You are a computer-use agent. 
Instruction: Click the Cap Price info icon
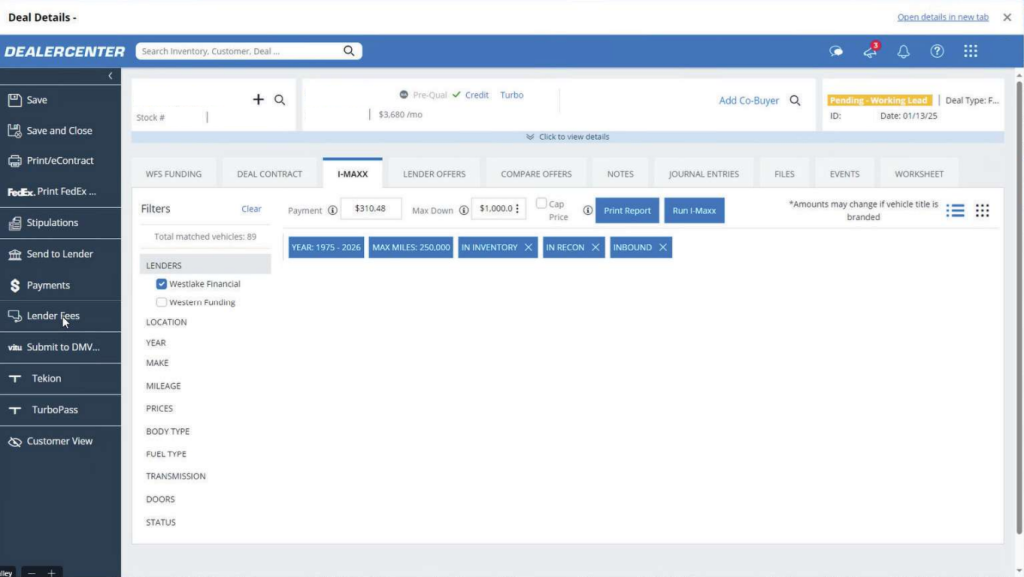588,210
